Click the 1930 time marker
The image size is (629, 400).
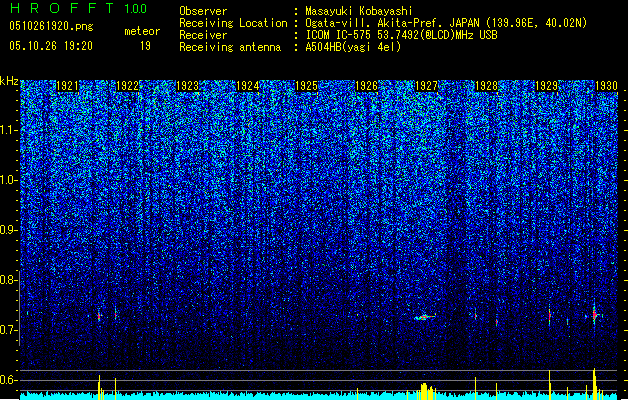pos(606,86)
